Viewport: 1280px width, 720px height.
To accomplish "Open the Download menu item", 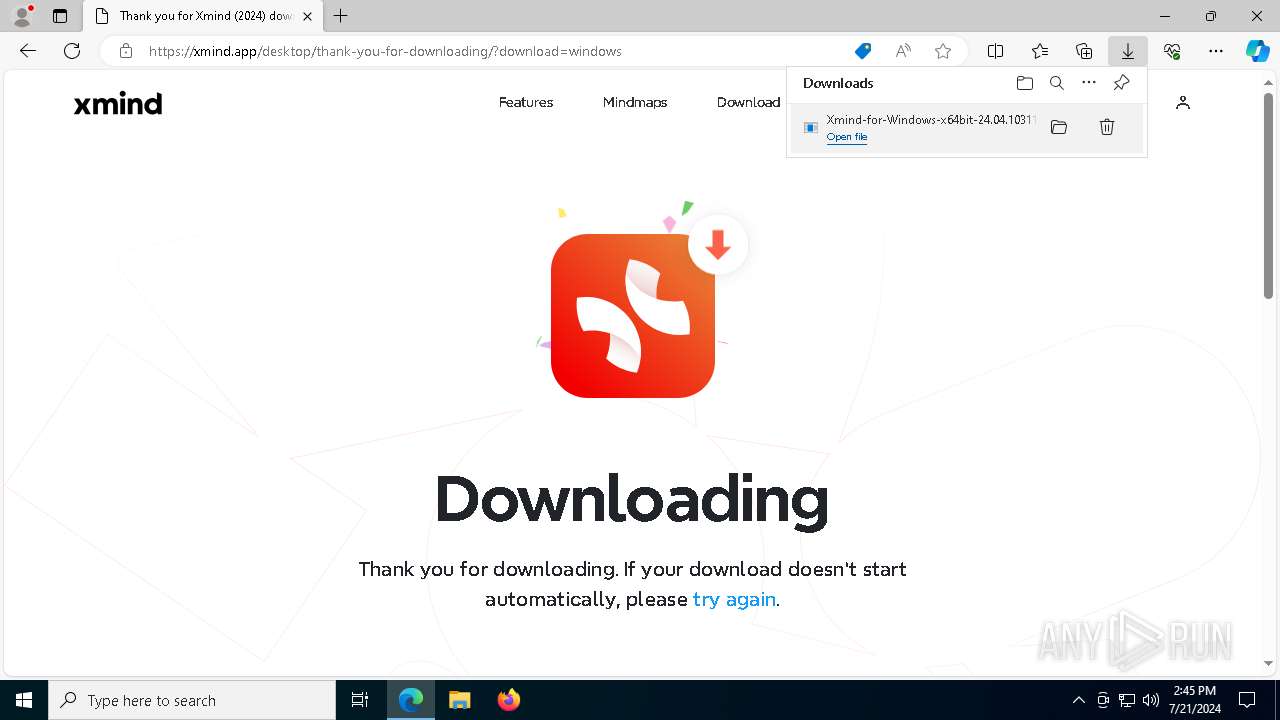I will [748, 102].
